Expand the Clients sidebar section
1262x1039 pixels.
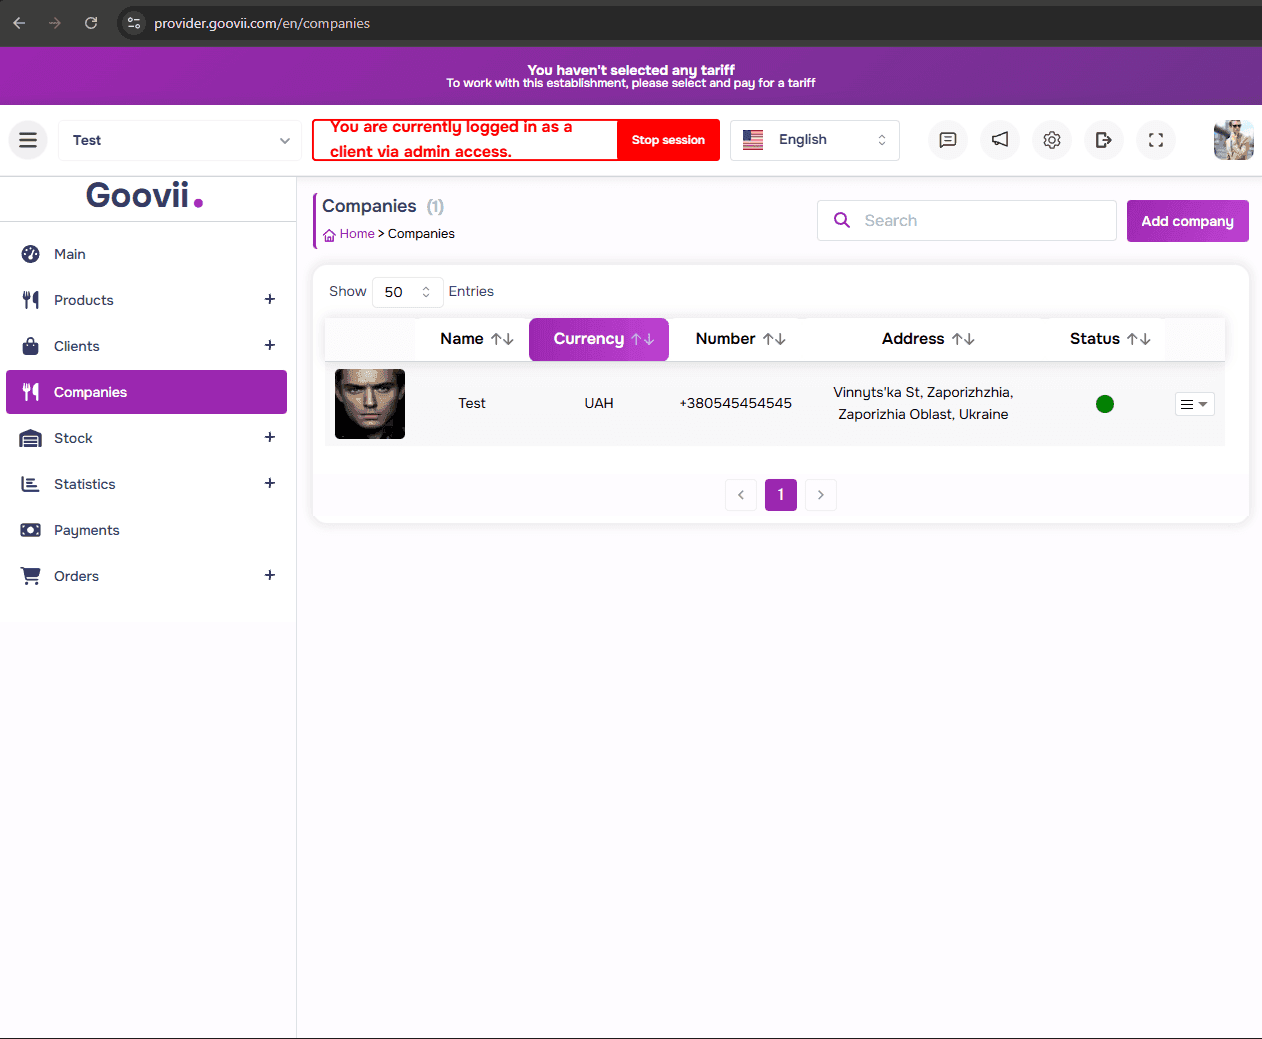click(269, 345)
